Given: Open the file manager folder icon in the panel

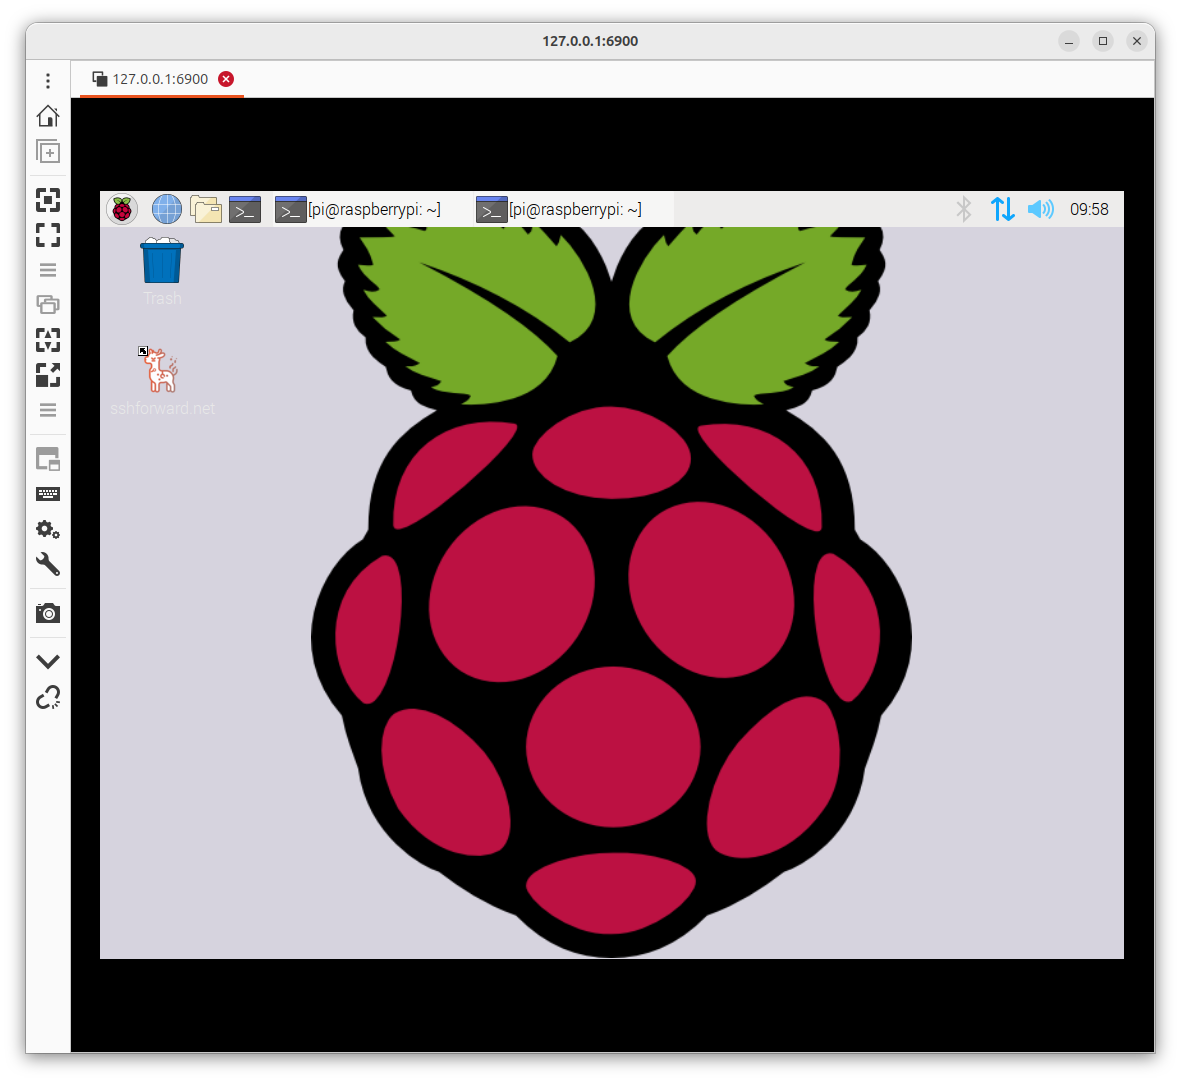Looking at the screenshot, I should 206,209.
